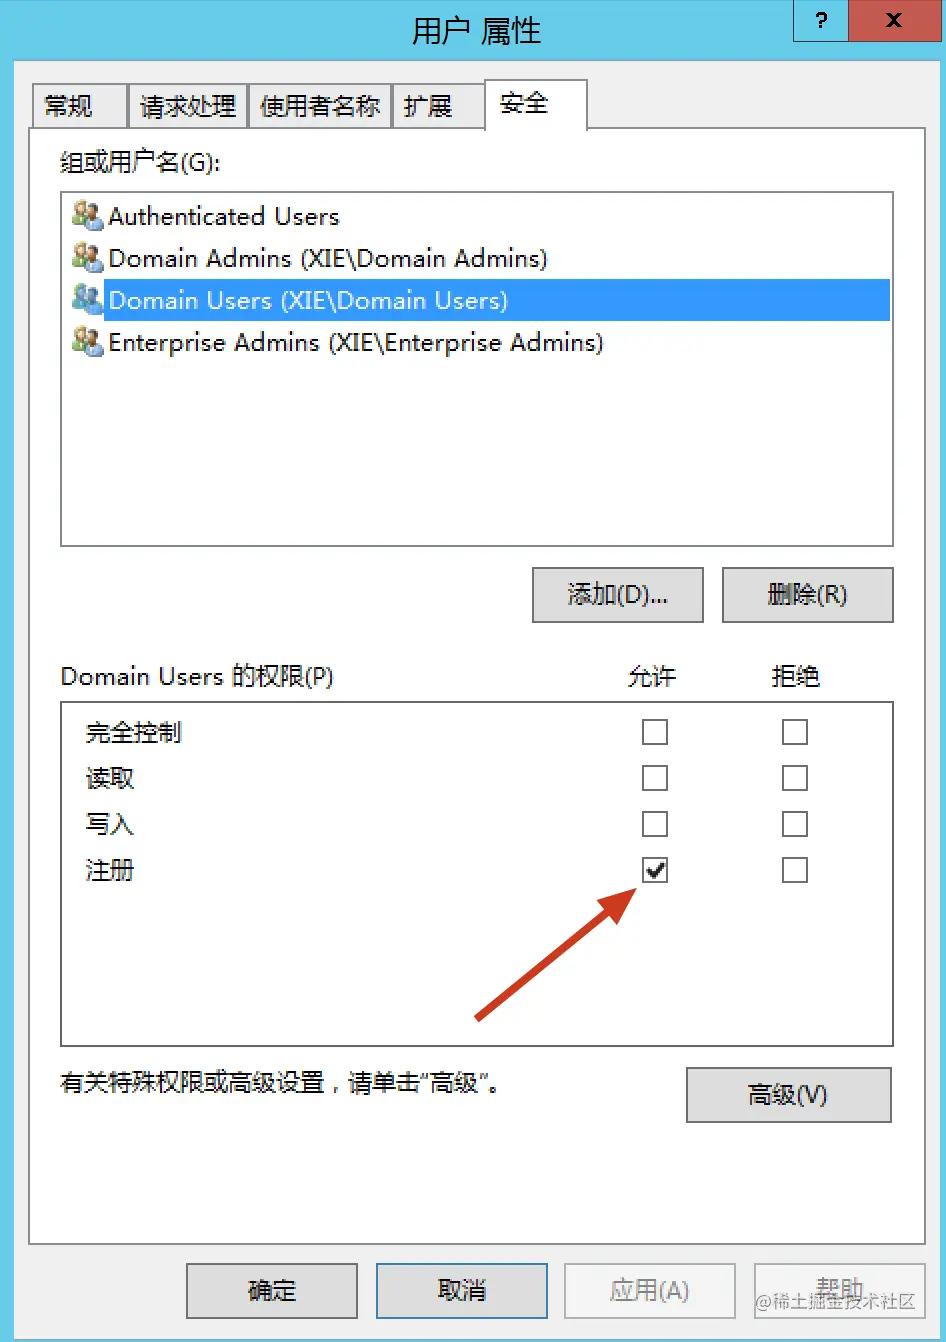
Task: Select Enterprise Admins entry in list
Action: point(356,342)
